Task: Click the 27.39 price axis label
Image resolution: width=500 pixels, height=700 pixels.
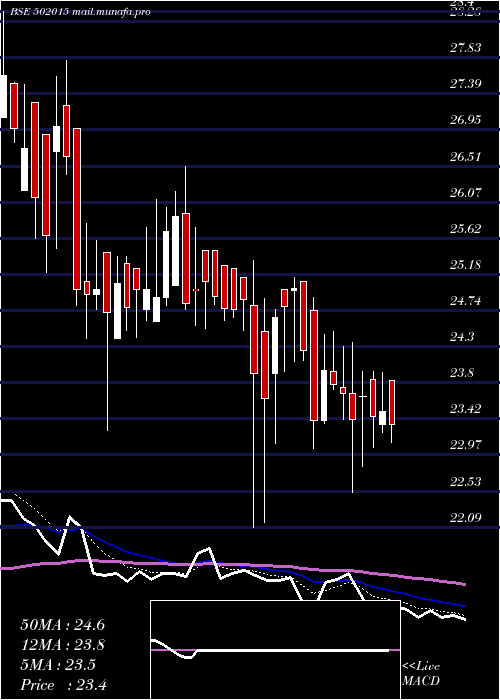Action: (x=465, y=83)
